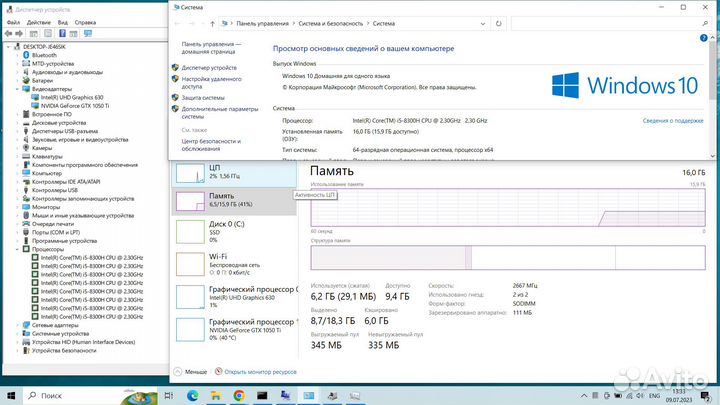Screen dimensions: 720x405
Task: Select Память section in Task Manager
Action: pos(234,201)
